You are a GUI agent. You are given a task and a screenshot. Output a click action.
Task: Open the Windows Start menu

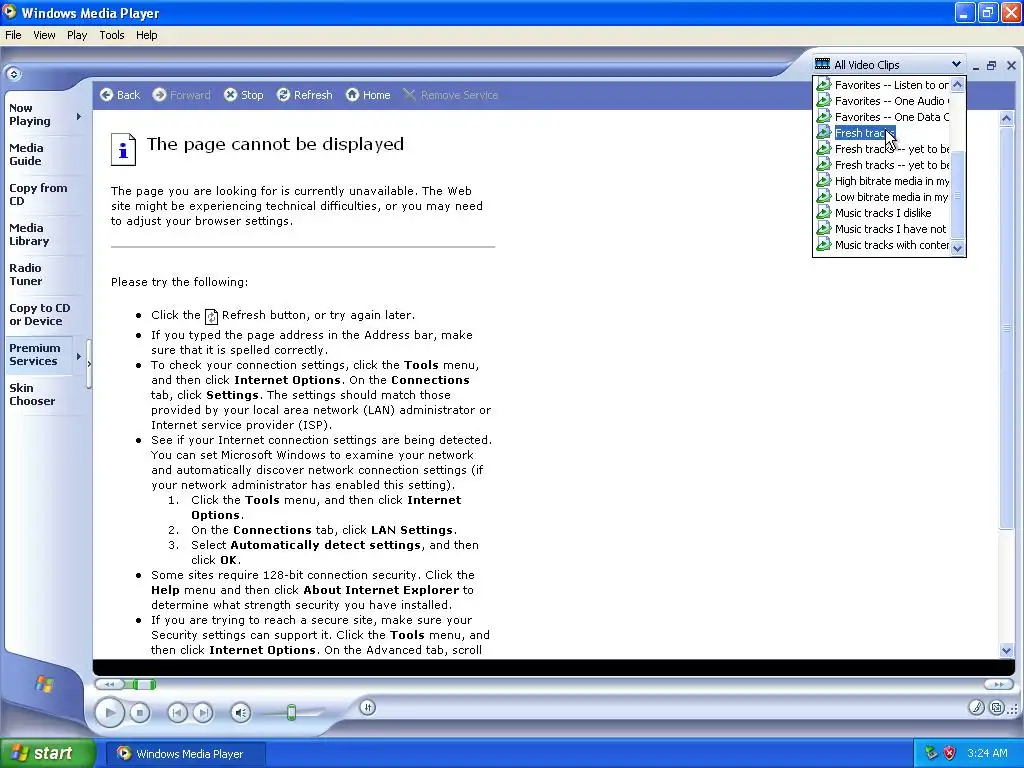tap(48, 754)
